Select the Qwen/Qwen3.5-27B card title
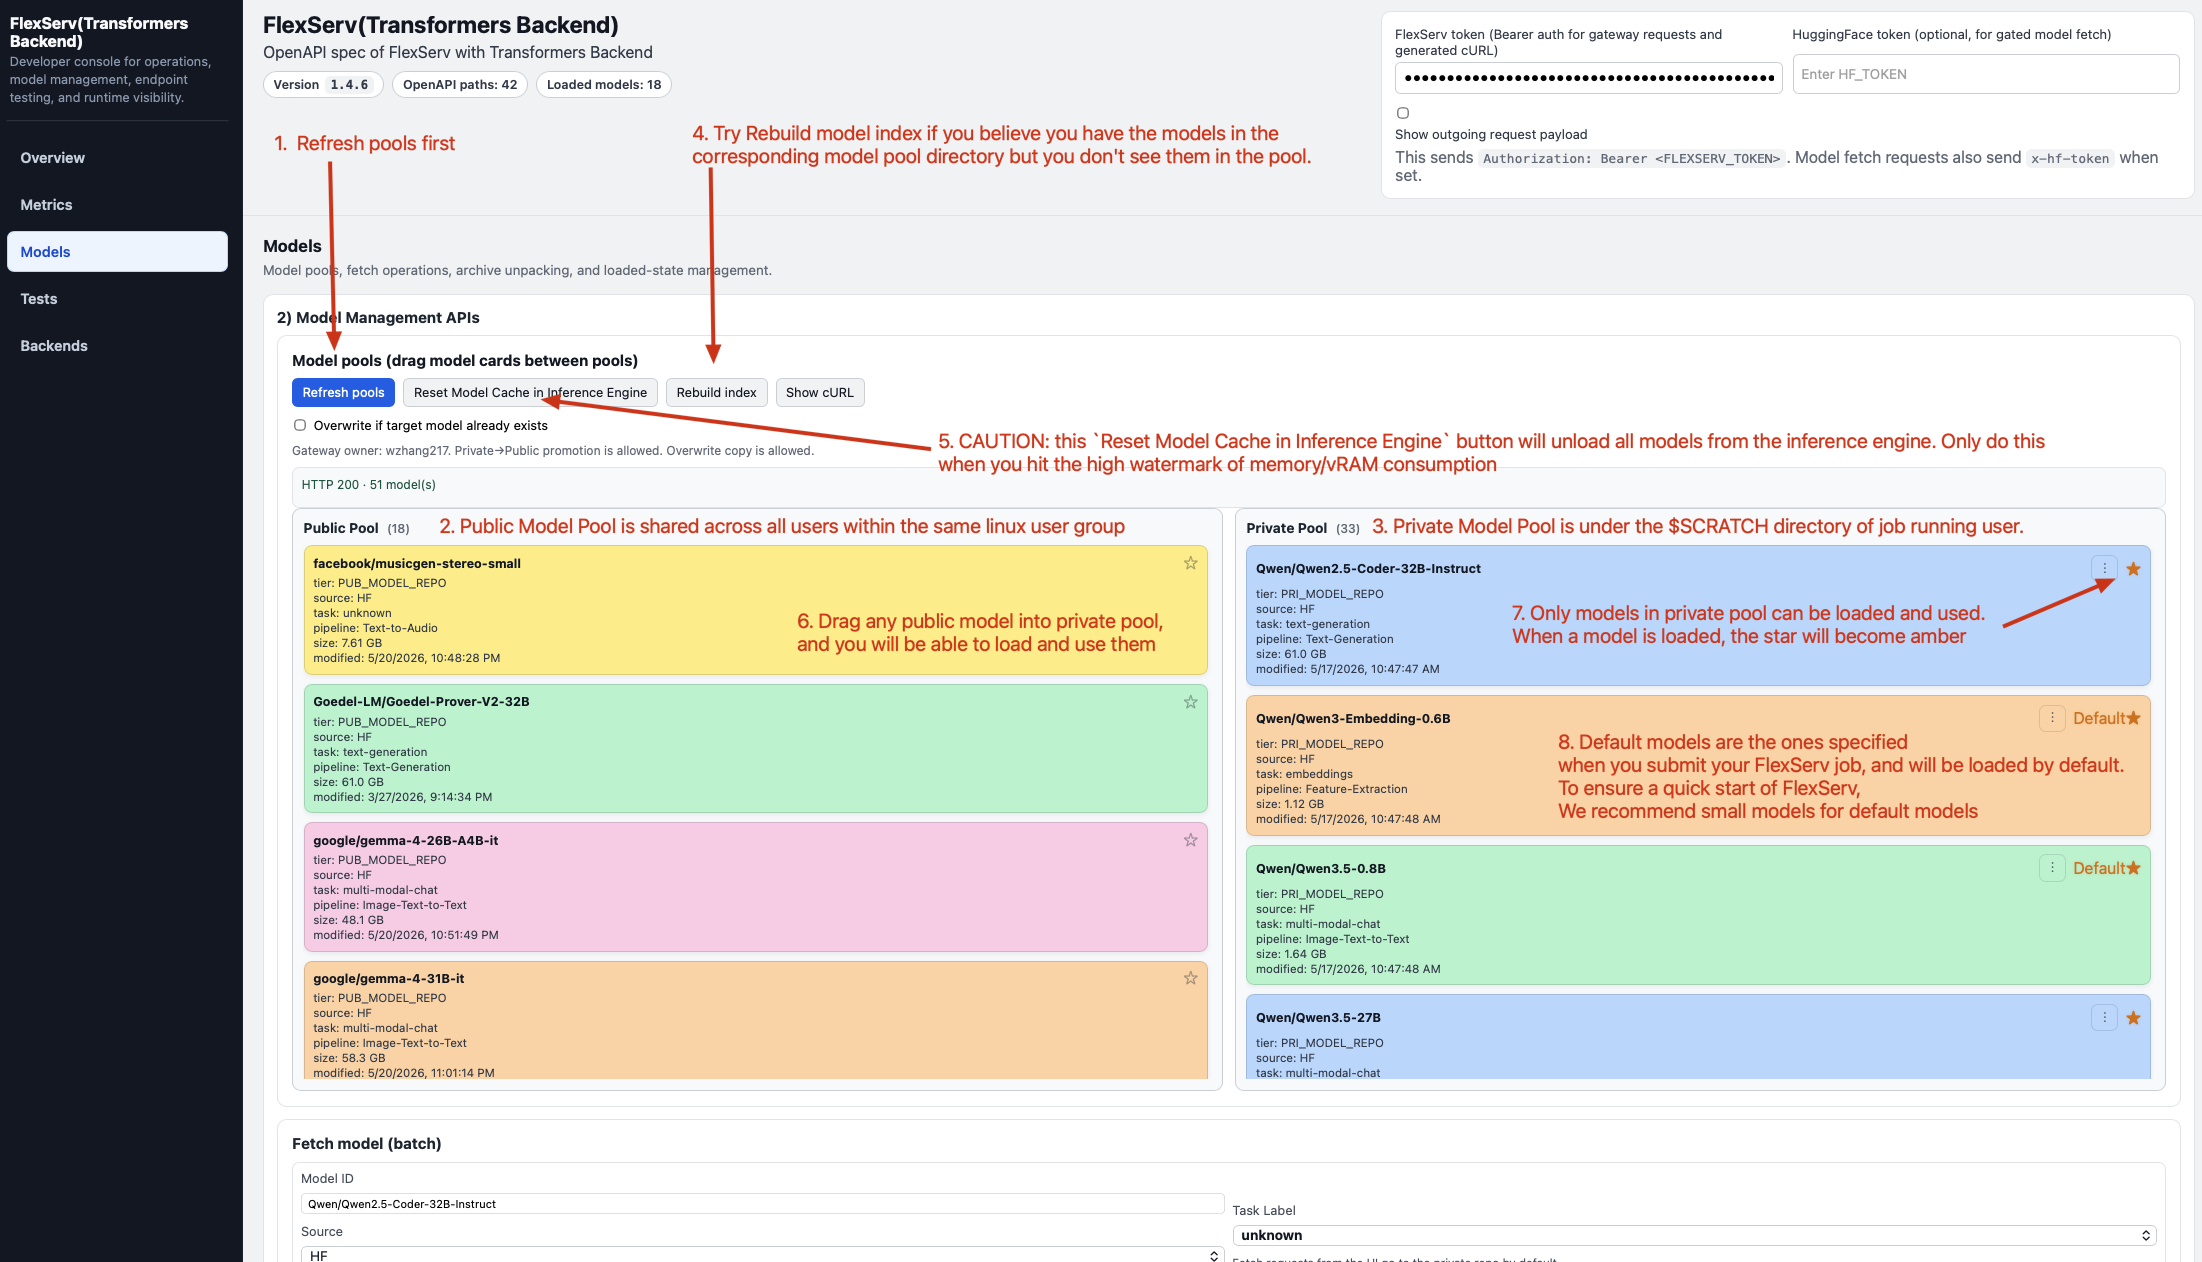2202x1262 pixels. (x=1318, y=1018)
